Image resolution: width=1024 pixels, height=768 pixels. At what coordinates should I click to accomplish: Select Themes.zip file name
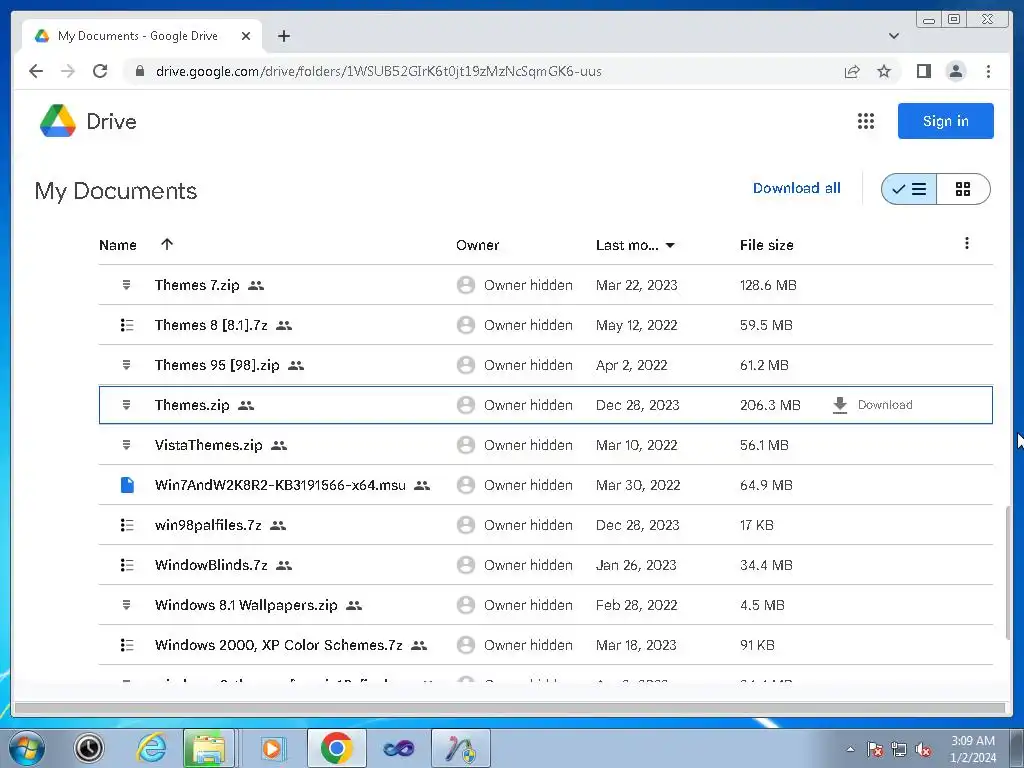coord(192,405)
